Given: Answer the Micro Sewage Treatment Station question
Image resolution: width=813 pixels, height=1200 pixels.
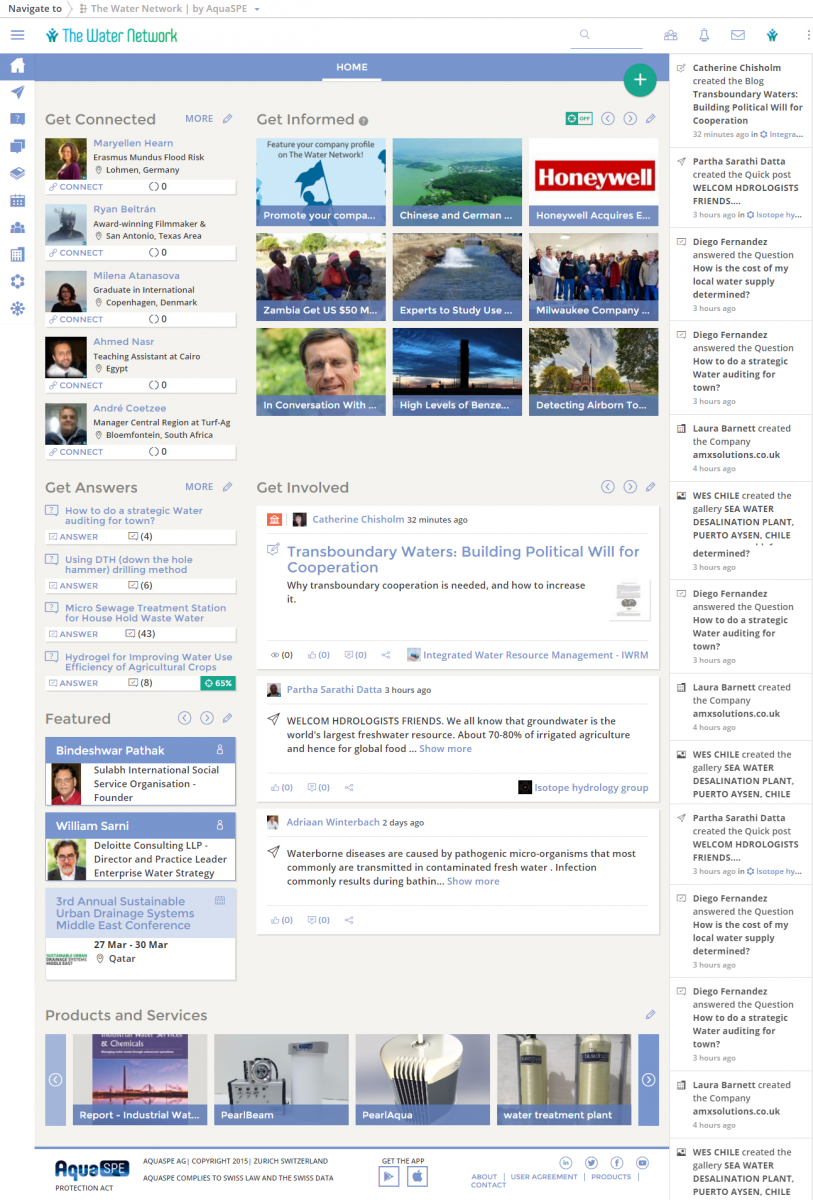Looking at the screenshot, I should pos(74,634).
